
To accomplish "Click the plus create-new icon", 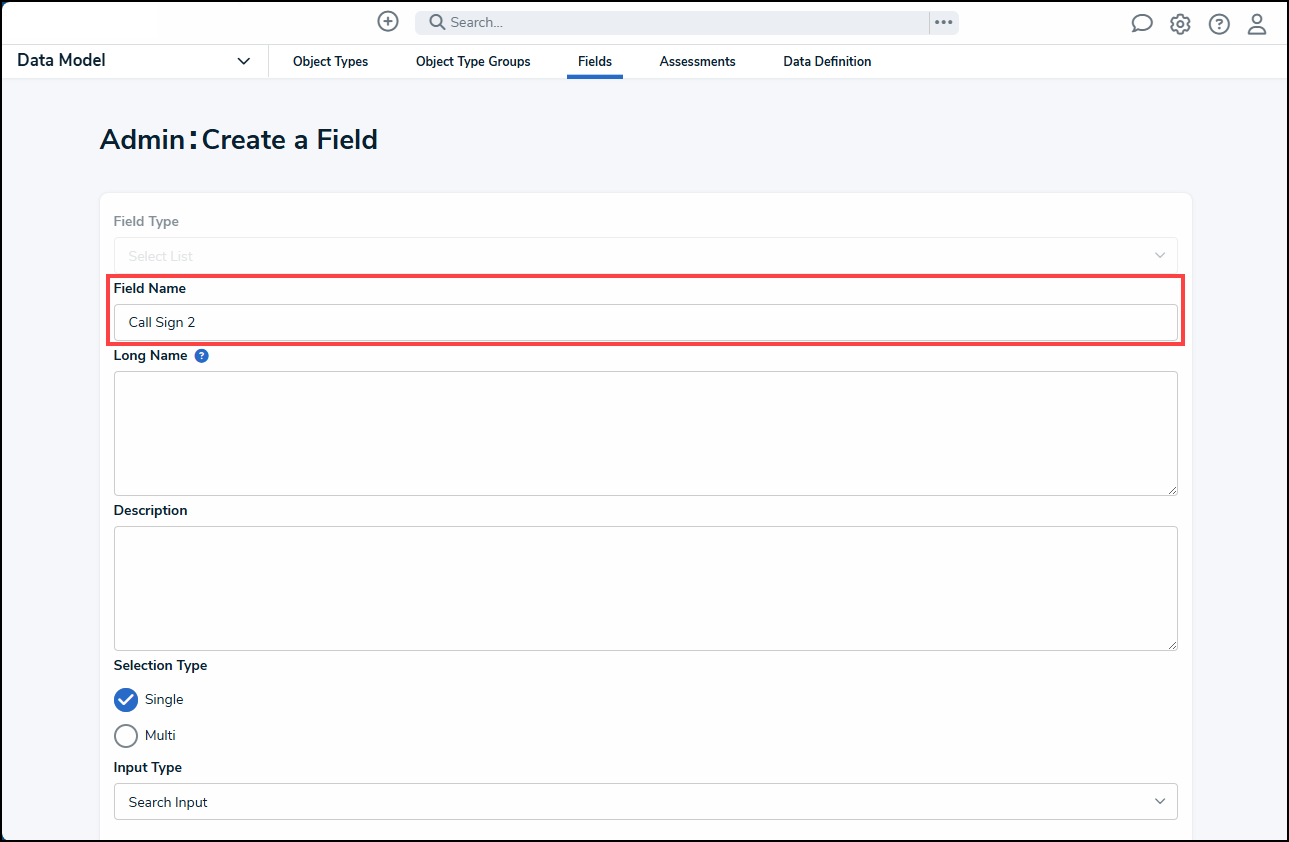I will click(388, 21).
